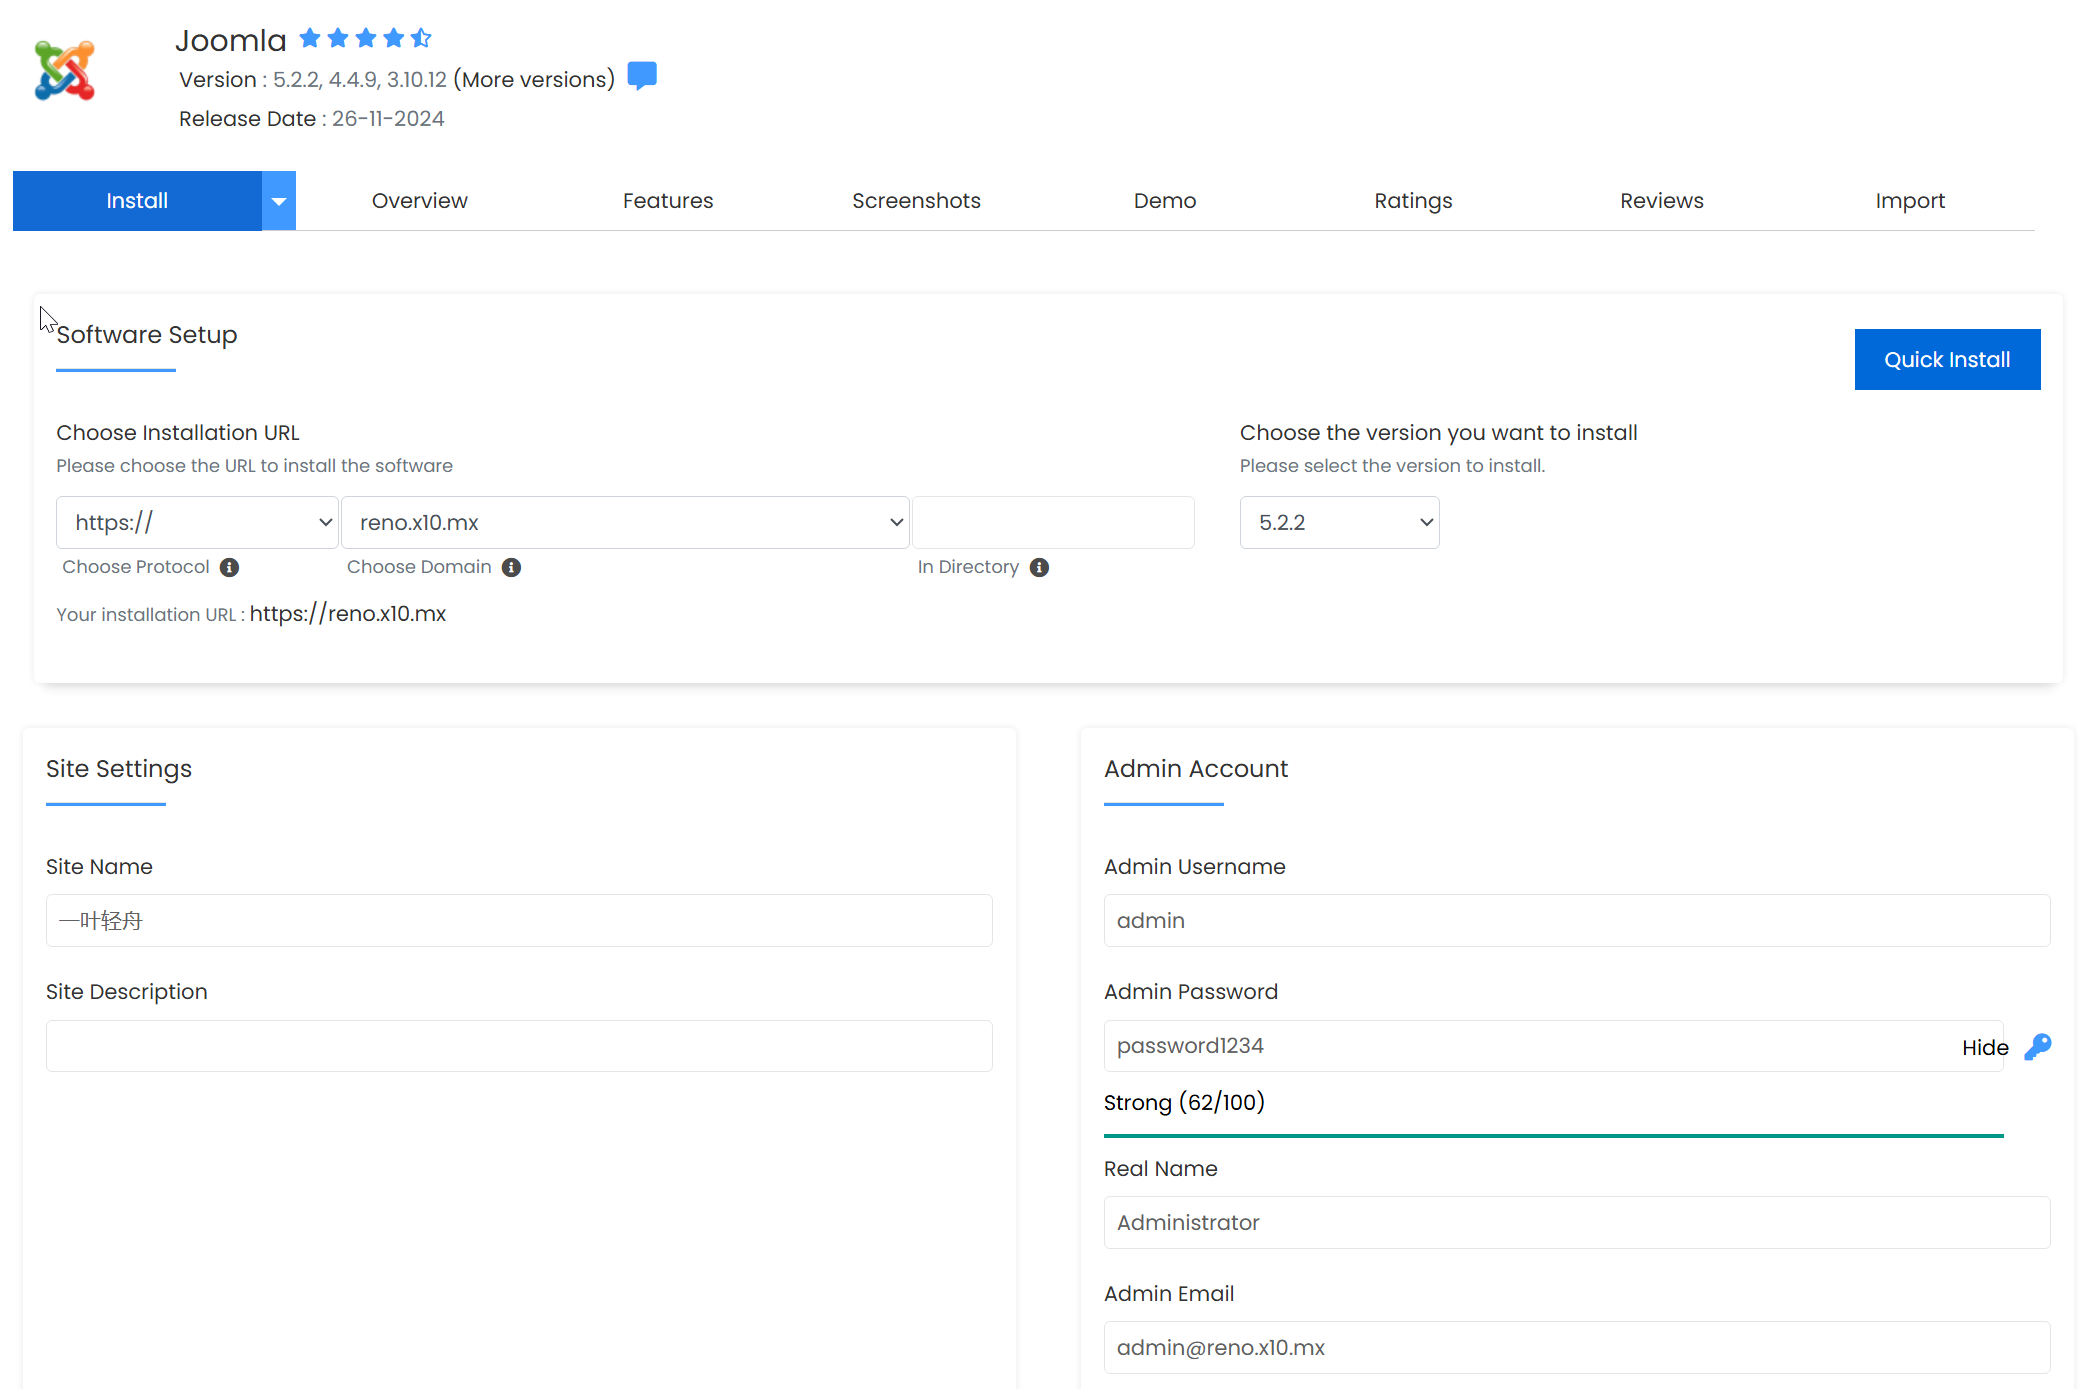Open the 5.2.2 version dropdown

point(1339,523)
